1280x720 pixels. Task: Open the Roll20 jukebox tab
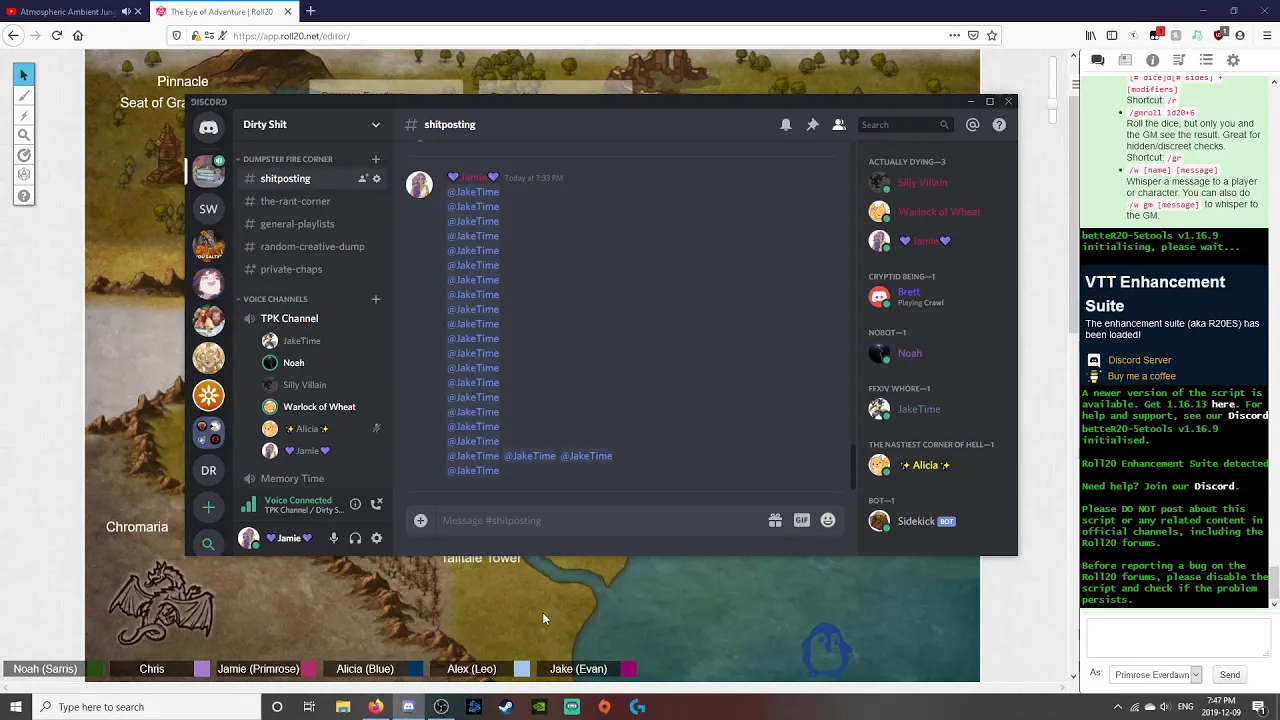[1179, 60]
